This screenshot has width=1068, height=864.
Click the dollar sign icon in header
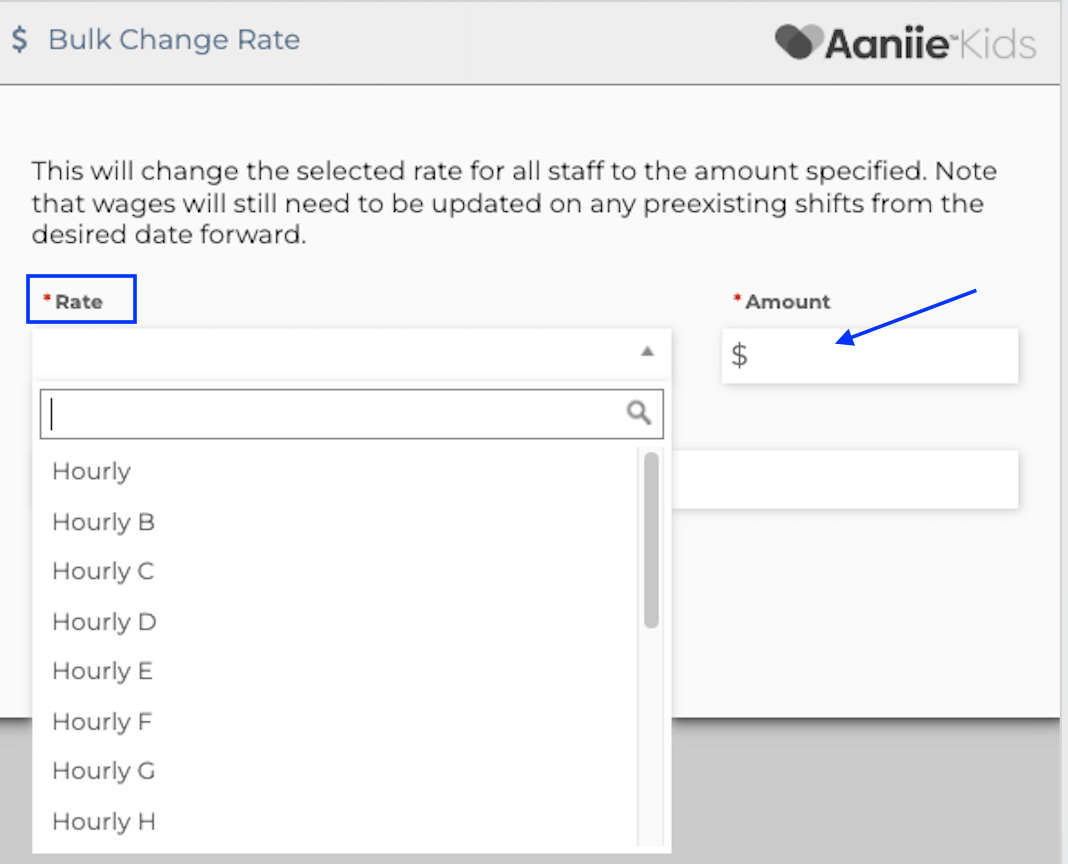click(20, 40)
